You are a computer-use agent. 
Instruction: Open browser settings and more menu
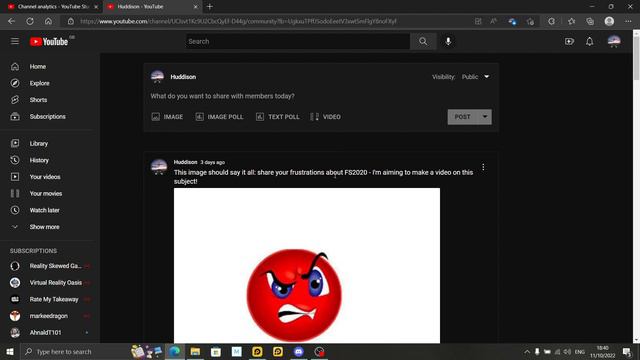pyautogui.click(x=628, y=21)
